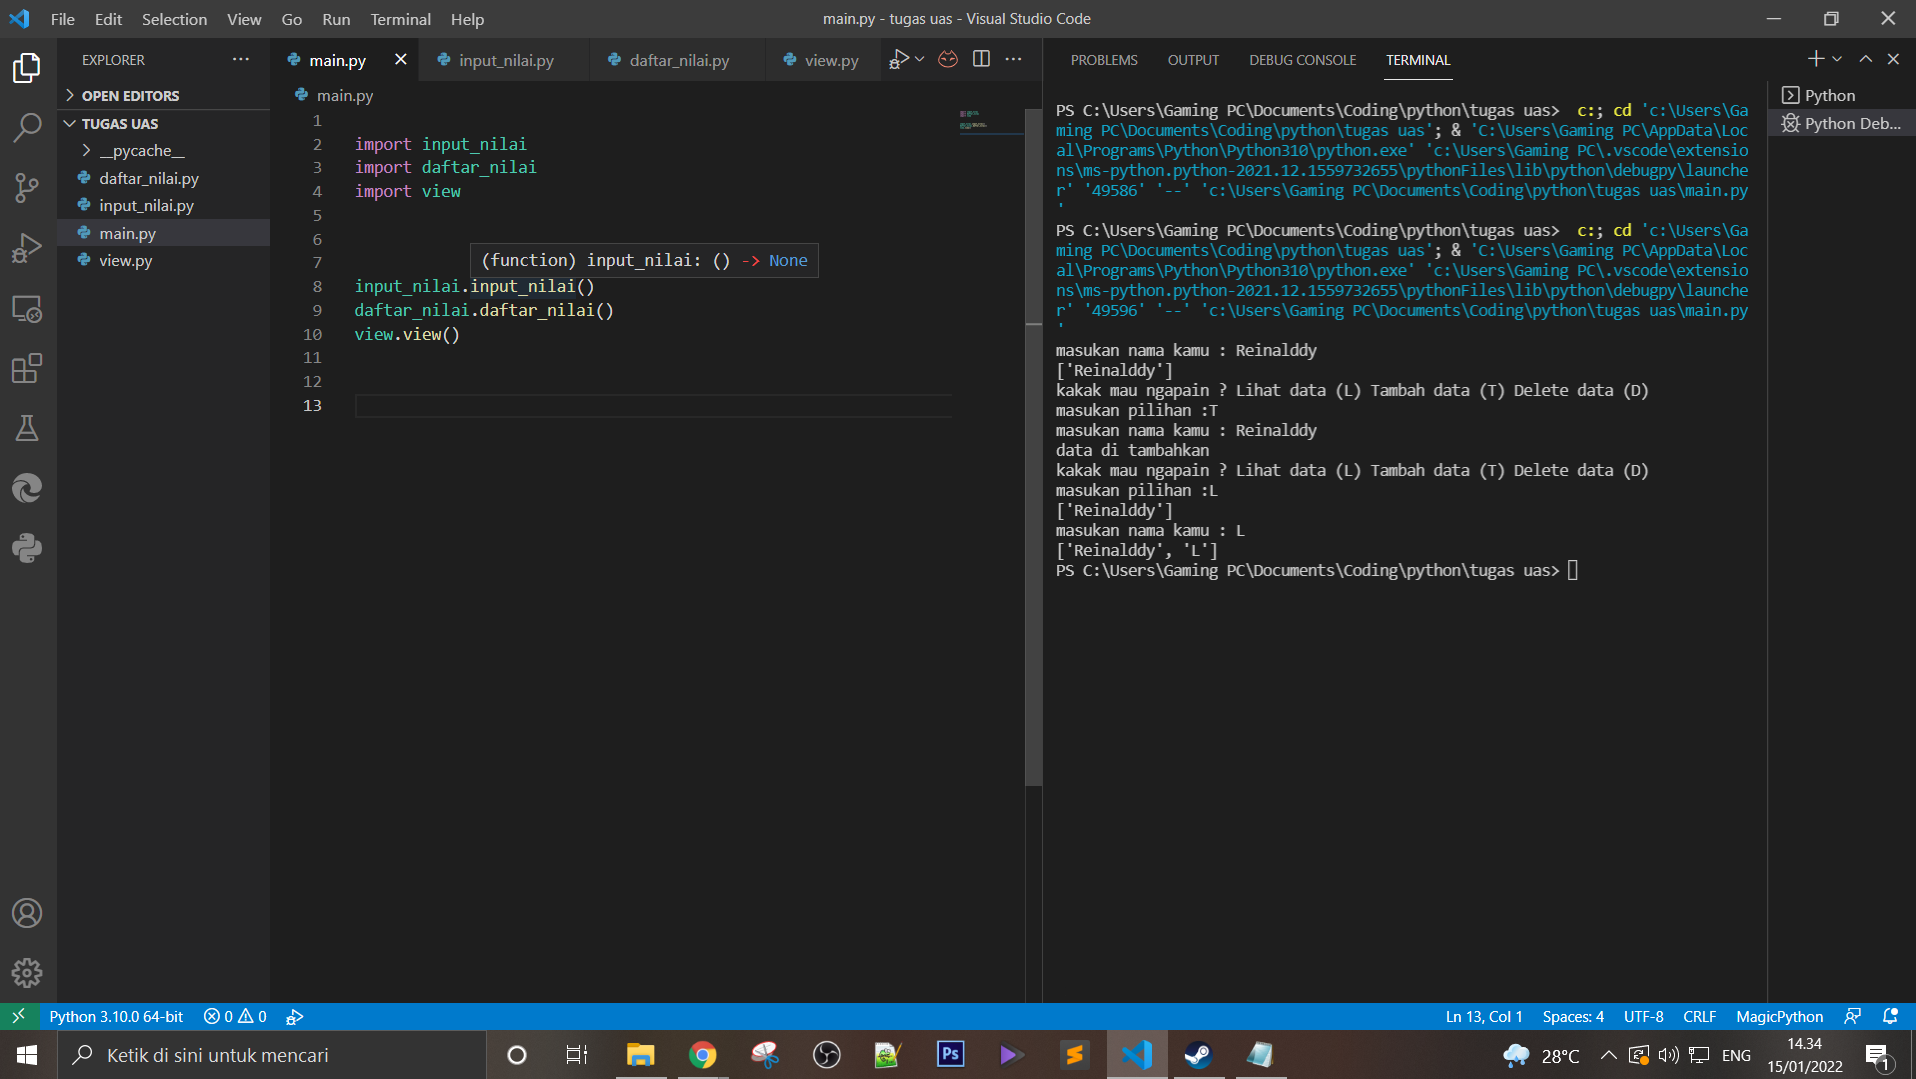Image resolution: width=1916 pixels, height=1079 pixels.
Task: Change the CRLF end of line setting
Action: point(1699,1016)
